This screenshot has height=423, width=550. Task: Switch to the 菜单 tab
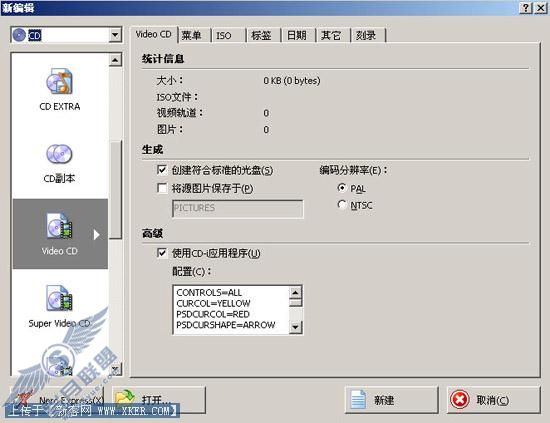pyautogui.click(x=192, y=35)
